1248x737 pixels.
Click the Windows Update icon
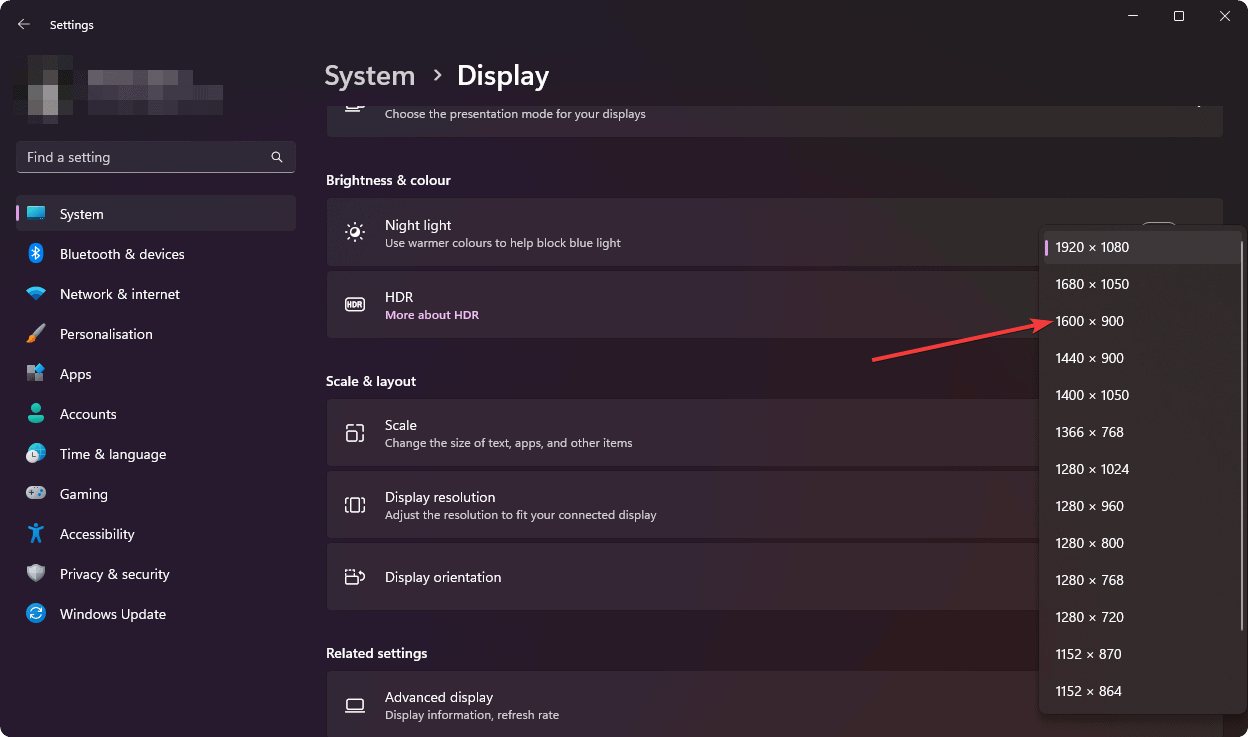pos(36,614)
